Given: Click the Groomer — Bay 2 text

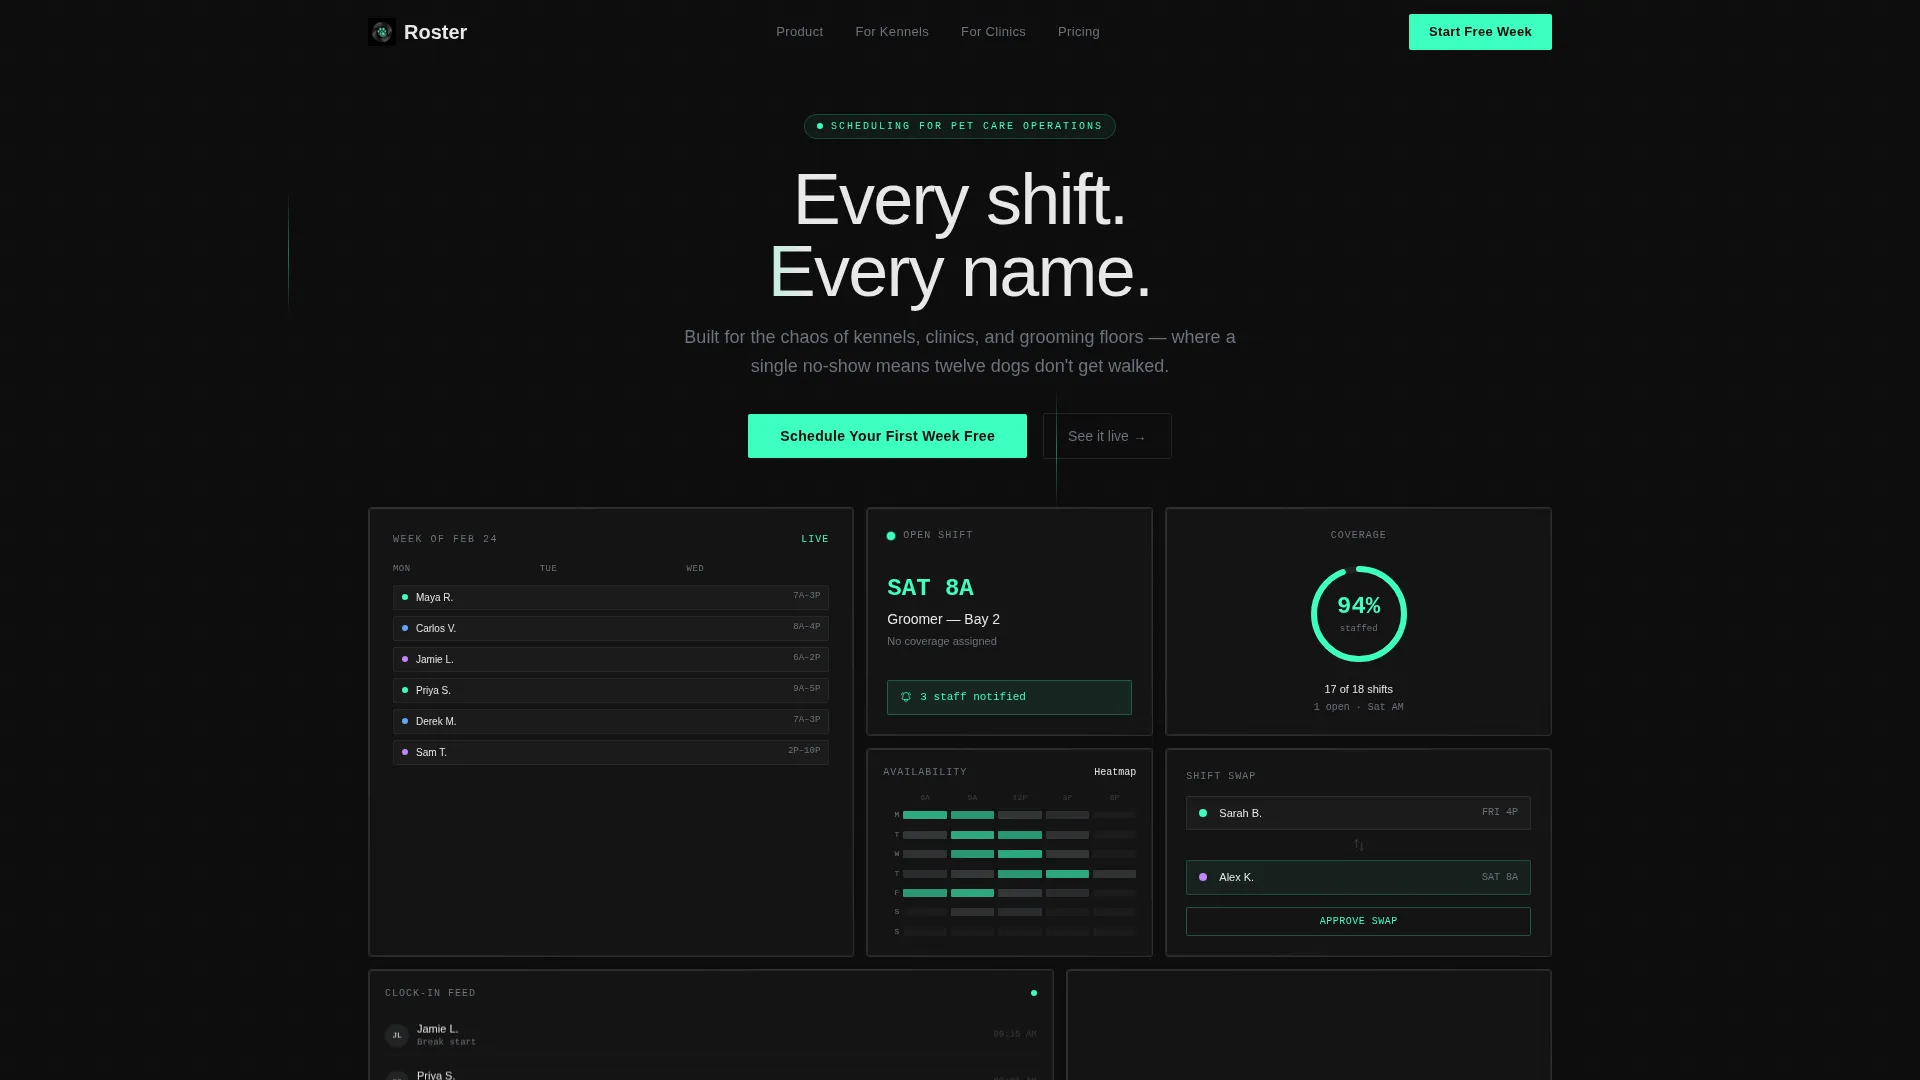Looking at the screenshot, I should (x=943, y=619).
